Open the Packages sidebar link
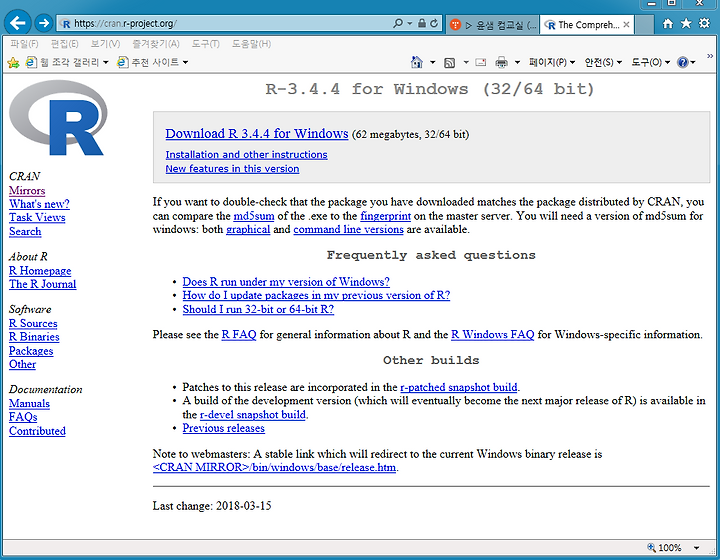The width and height of the screenshot is (720, 560). 31,351
